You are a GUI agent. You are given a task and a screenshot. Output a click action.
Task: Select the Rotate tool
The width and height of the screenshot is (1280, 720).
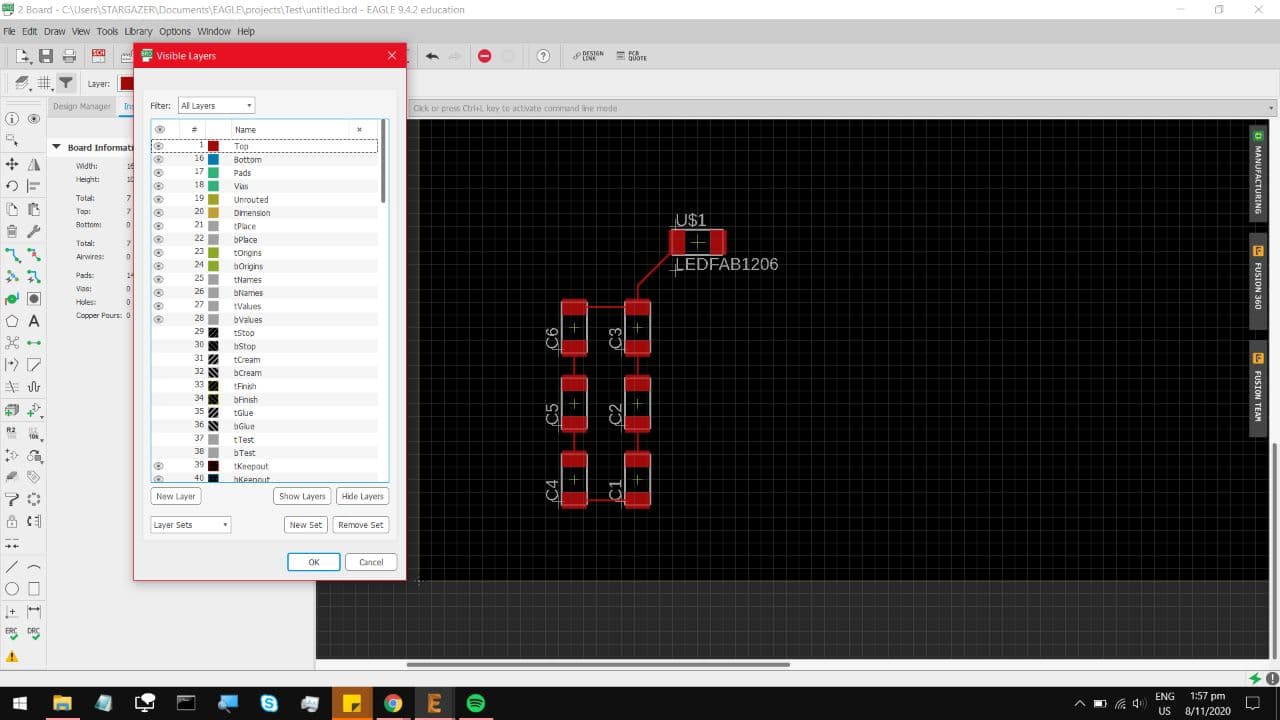pyautogui.click(x=12, y=186)
